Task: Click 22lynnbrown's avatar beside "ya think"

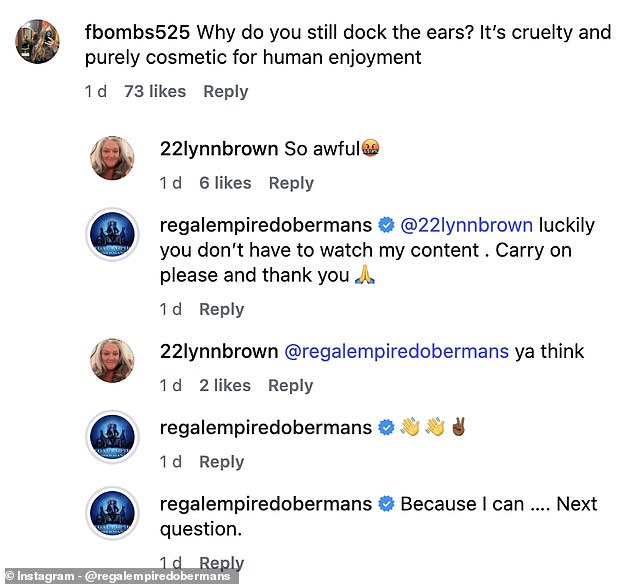Action: pos(112,360)
